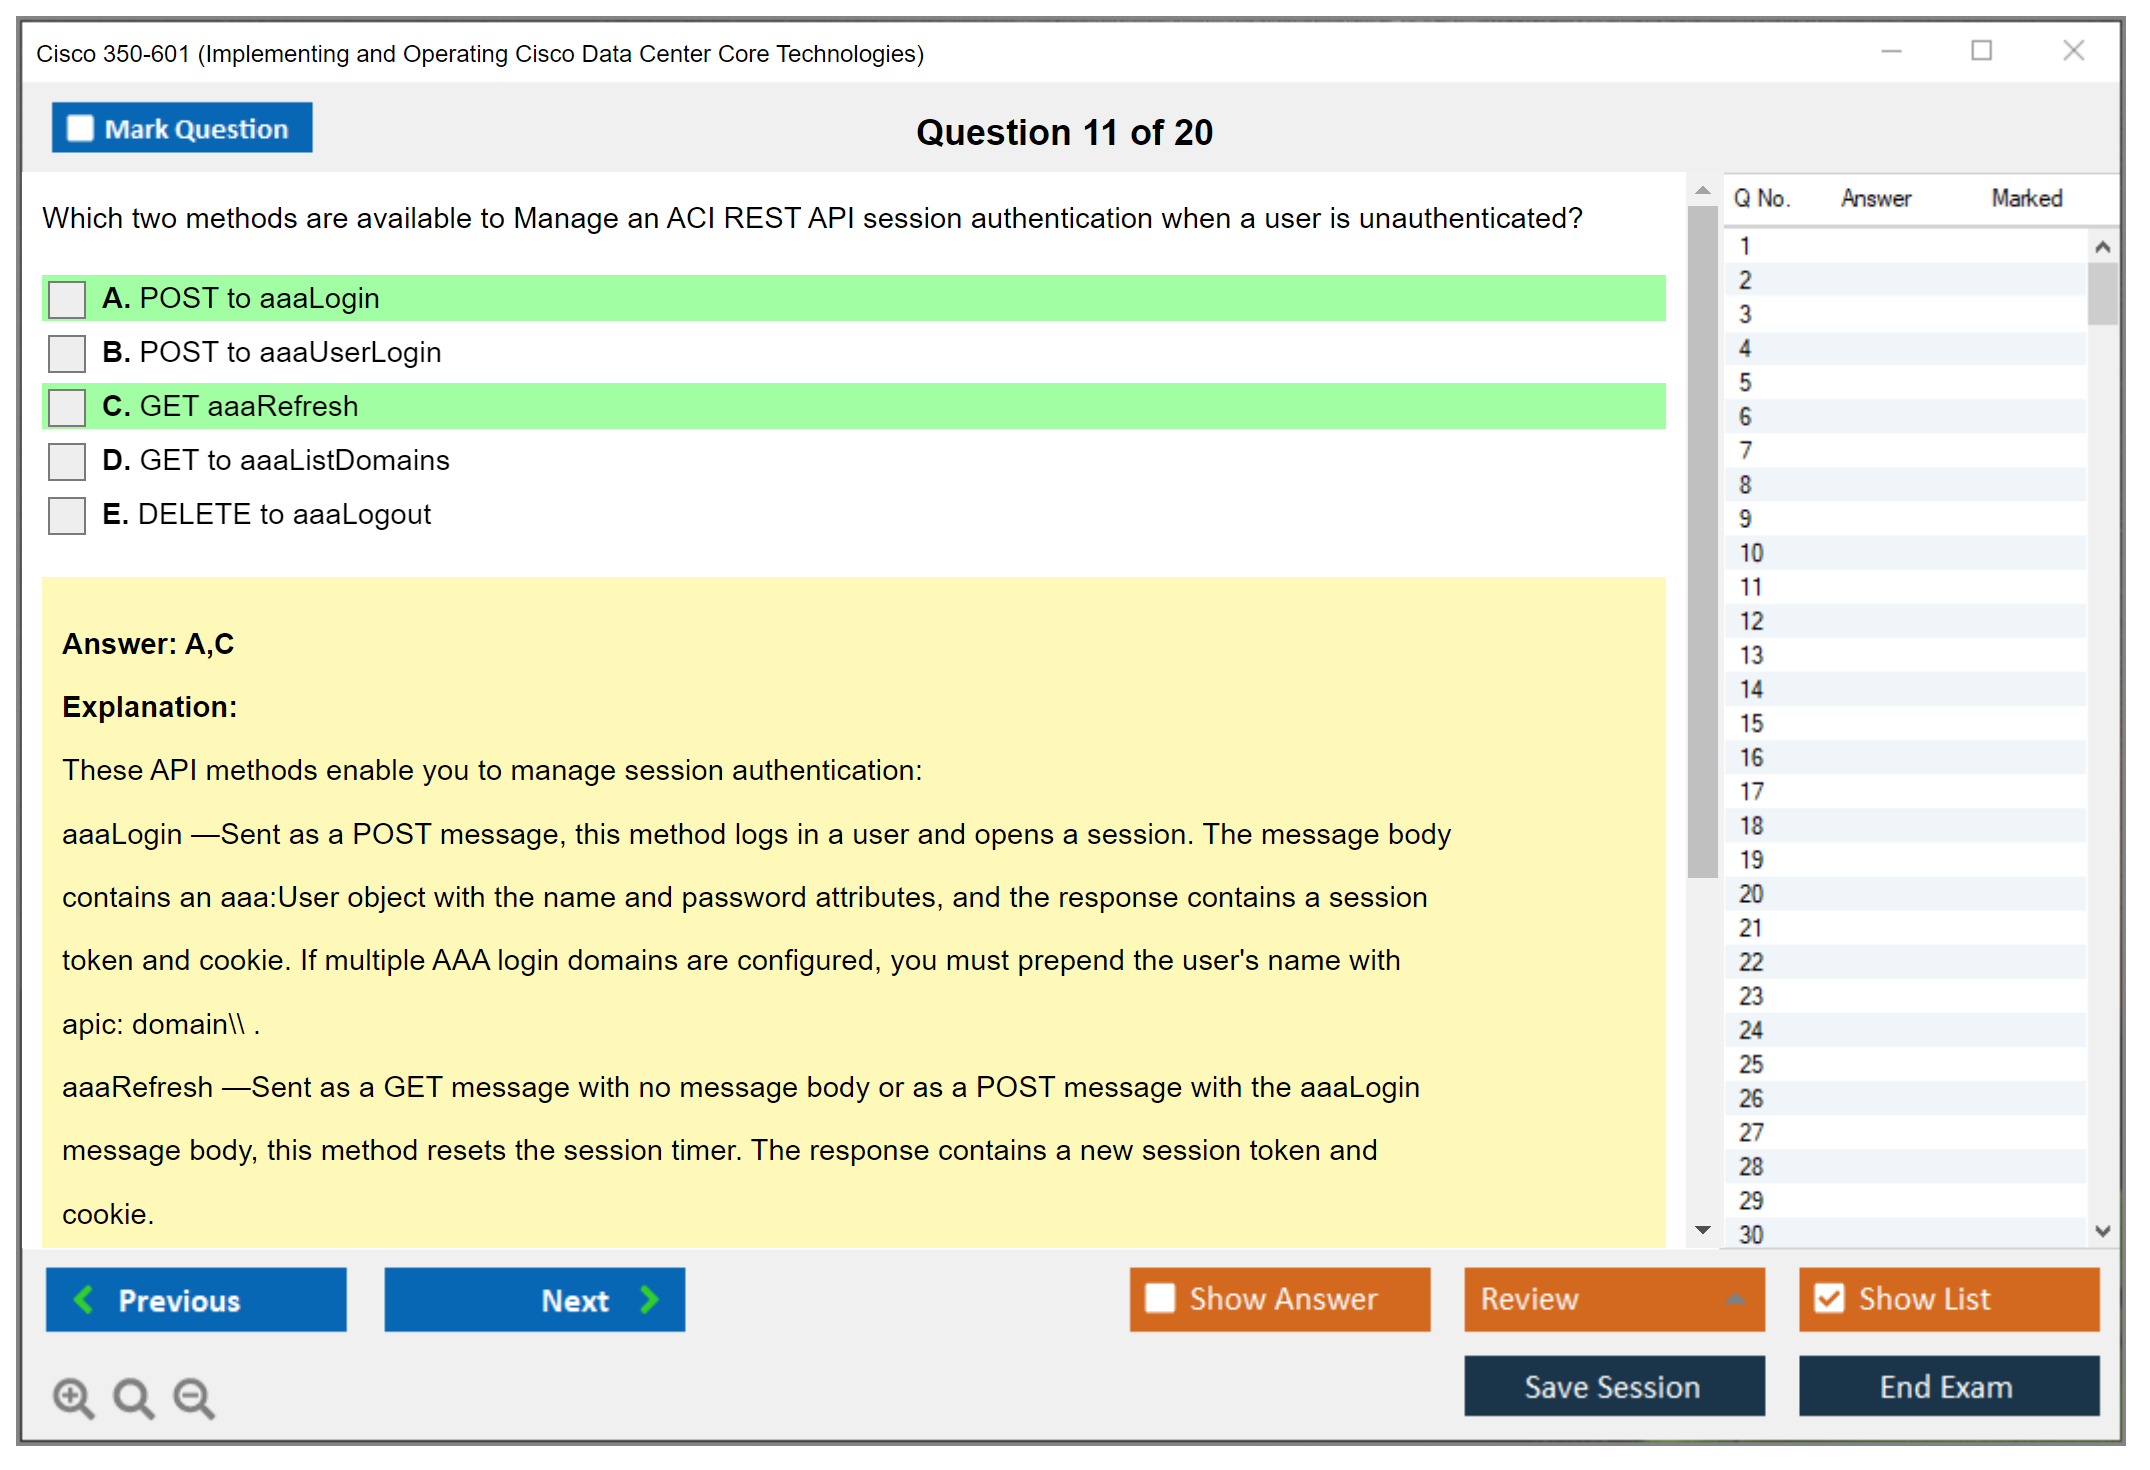Click the zoom in magnifier icon
Screen dimensions: 2150x1470
pyautogui.click(x=73, y=1397)
